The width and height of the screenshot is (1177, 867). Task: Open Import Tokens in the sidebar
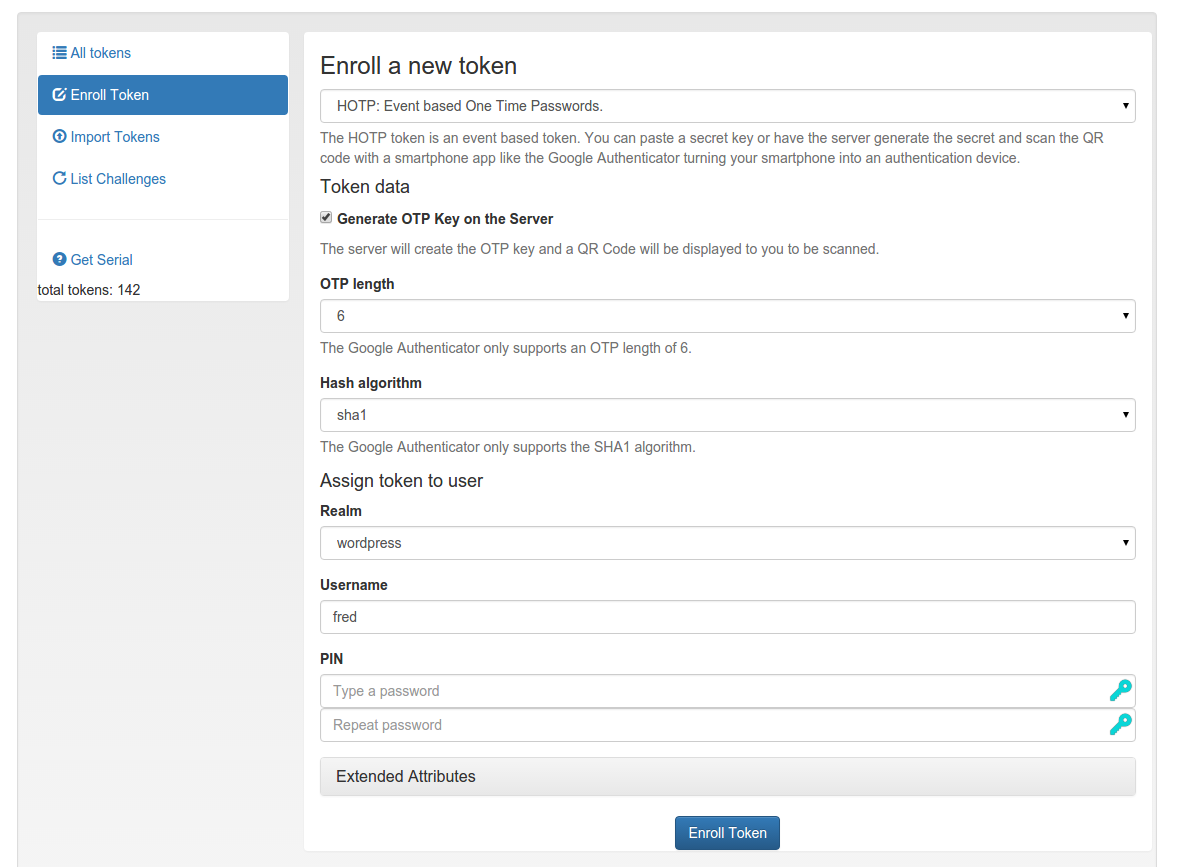(x=163, y=137)
